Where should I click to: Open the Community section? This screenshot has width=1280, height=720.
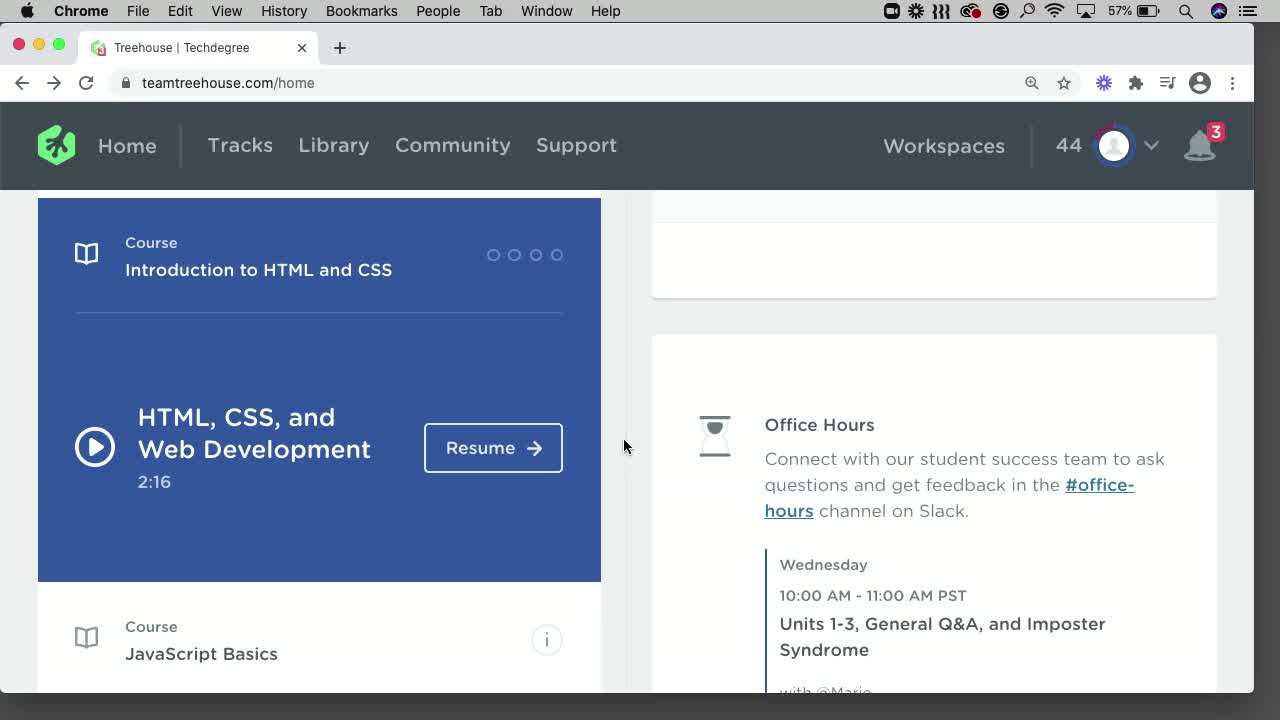[452, 145]
